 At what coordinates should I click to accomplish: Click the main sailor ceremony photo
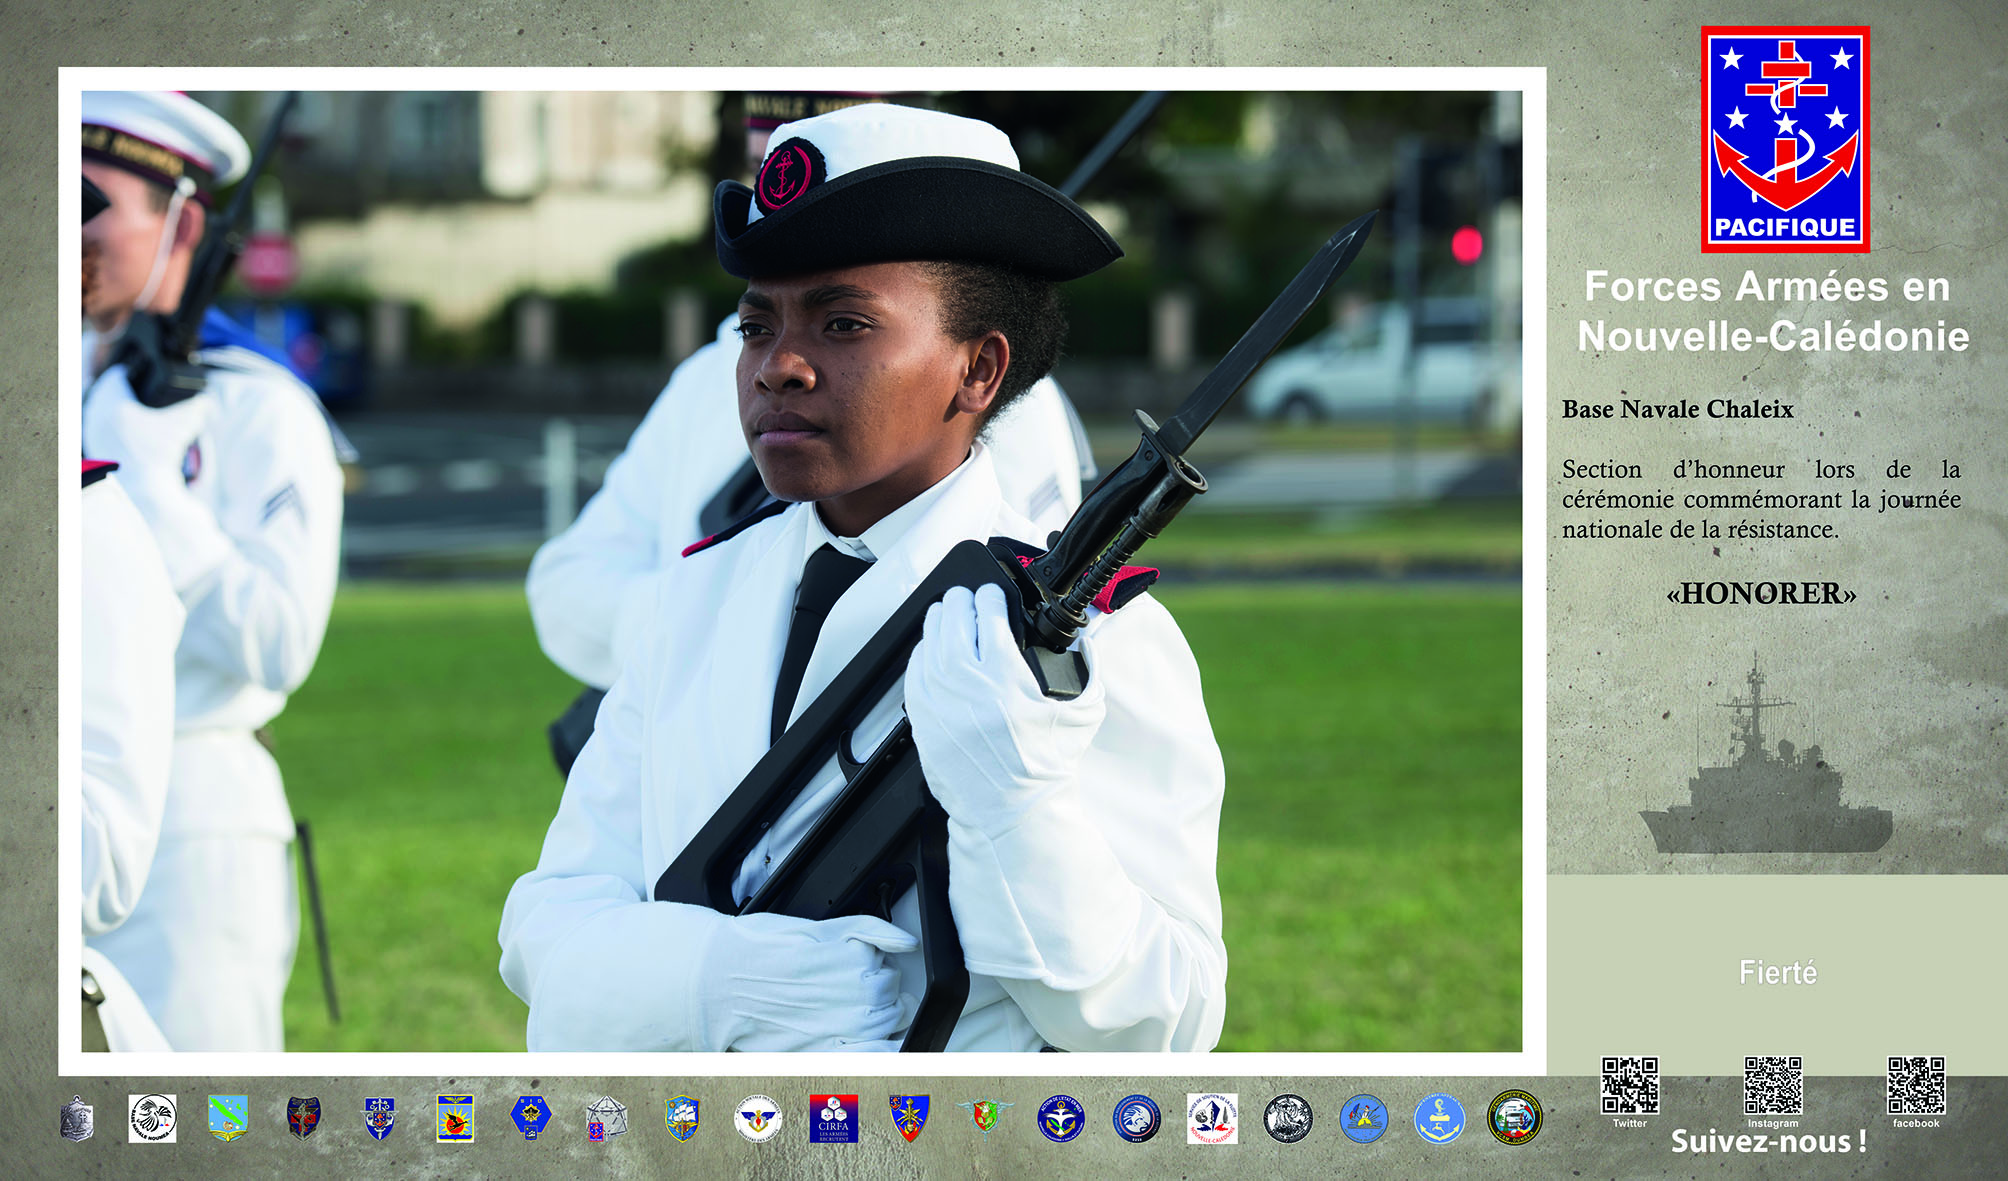coord(800,570)
